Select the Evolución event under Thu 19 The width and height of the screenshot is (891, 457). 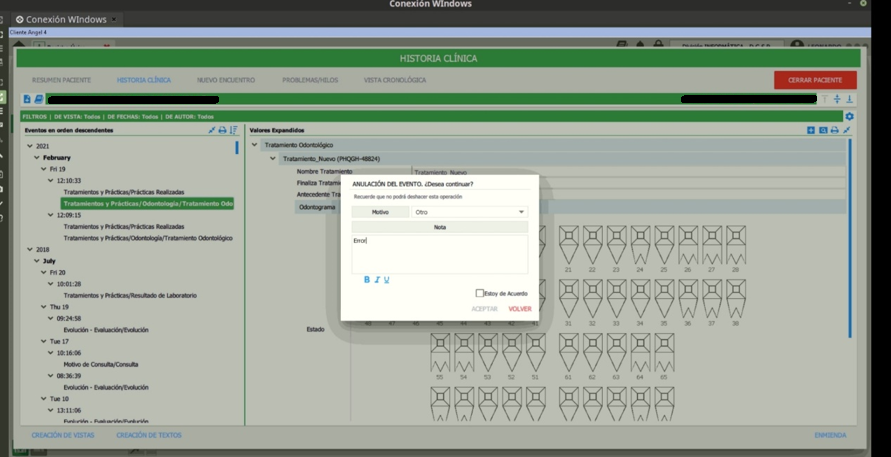tap(106, 330)
